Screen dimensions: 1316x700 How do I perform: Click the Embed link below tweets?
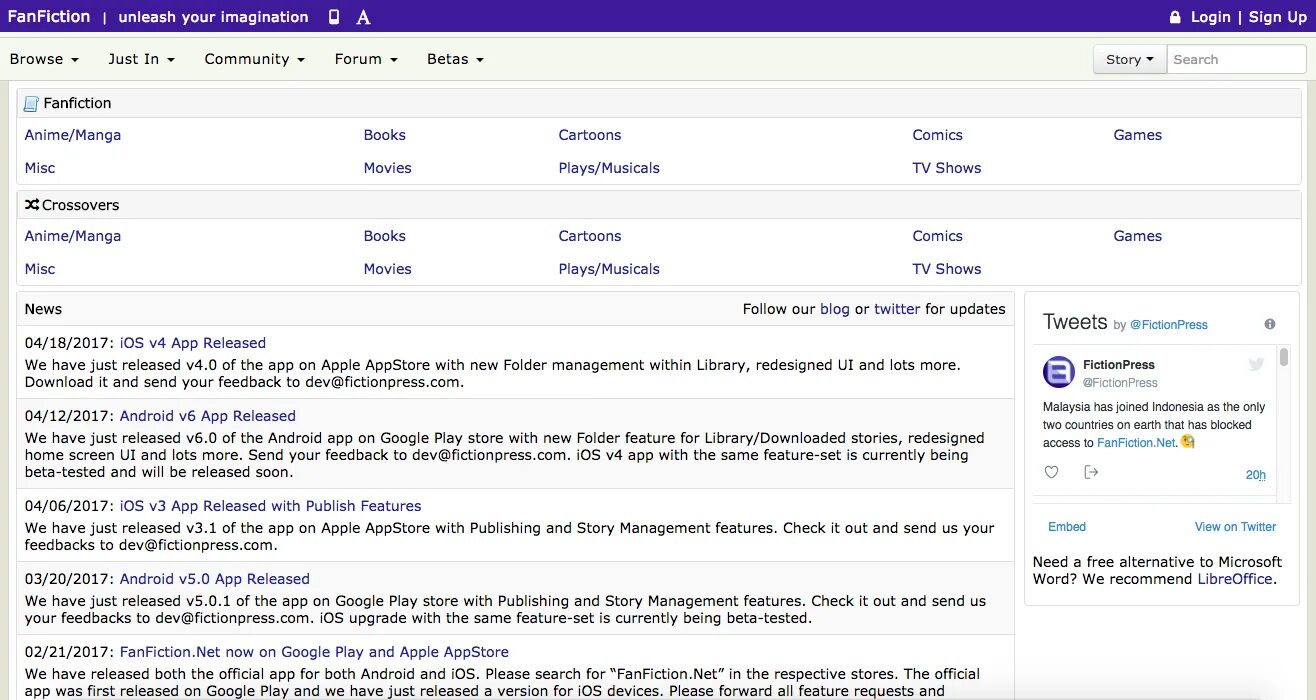tap(1067, 527)
